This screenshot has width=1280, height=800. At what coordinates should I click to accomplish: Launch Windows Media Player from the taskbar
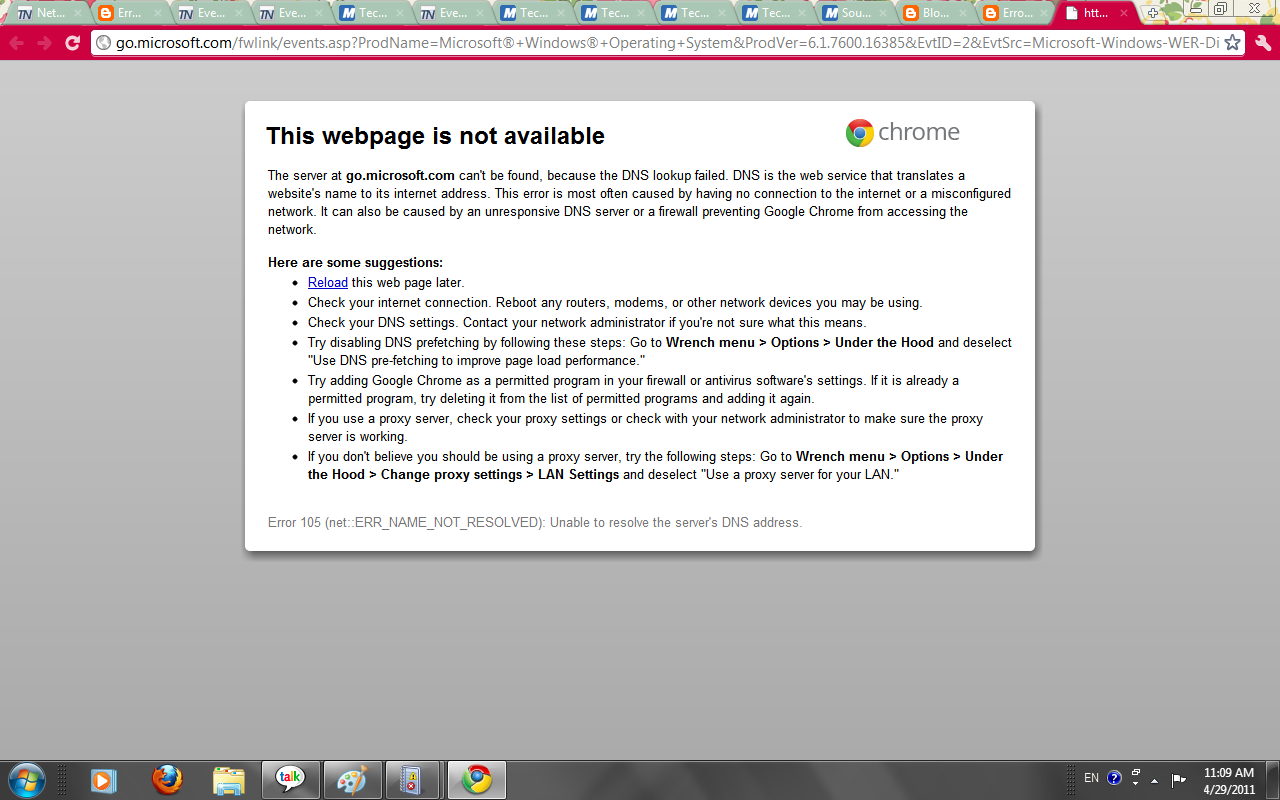[x=103, y=779]
